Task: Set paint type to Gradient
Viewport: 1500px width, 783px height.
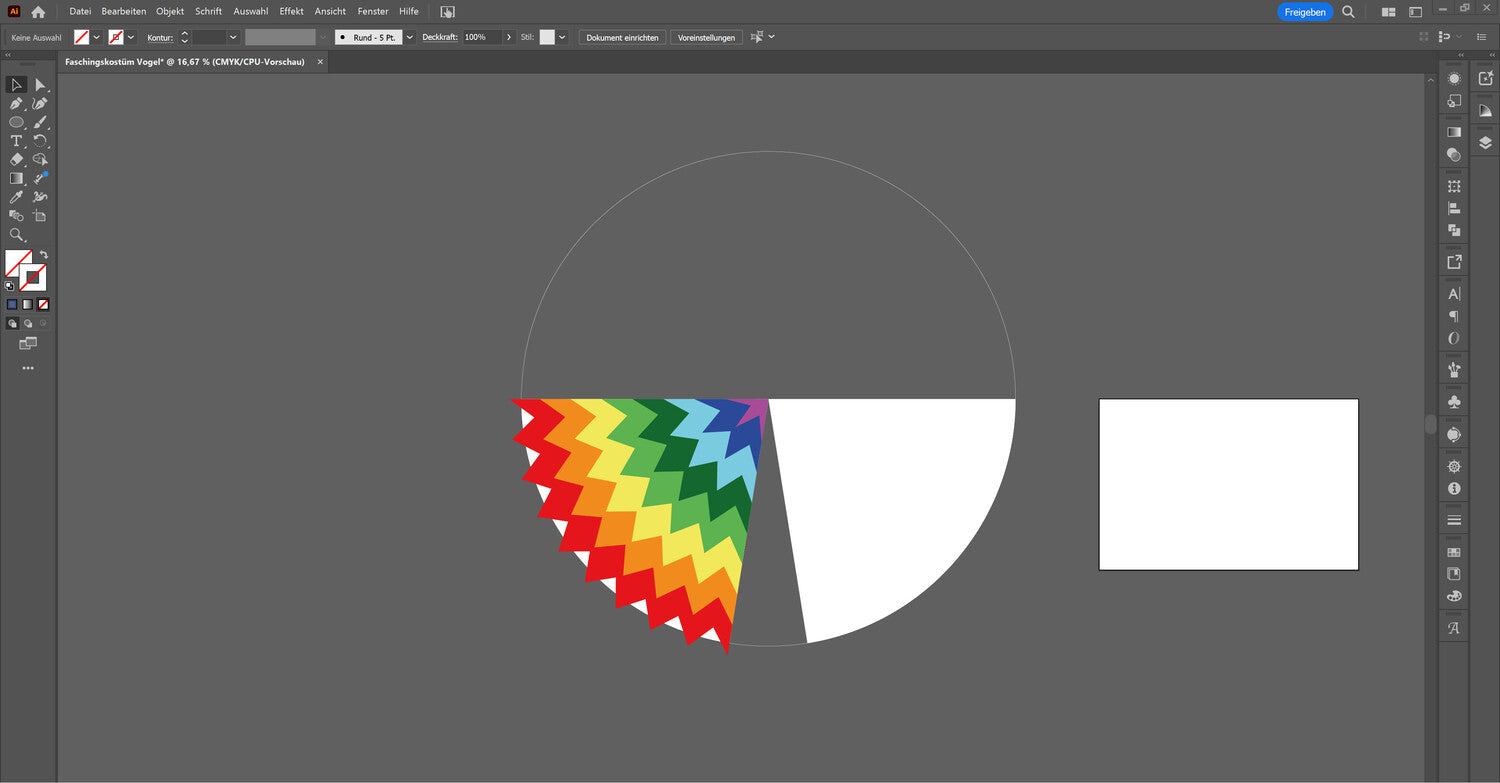Action: (x=28, y=304)
